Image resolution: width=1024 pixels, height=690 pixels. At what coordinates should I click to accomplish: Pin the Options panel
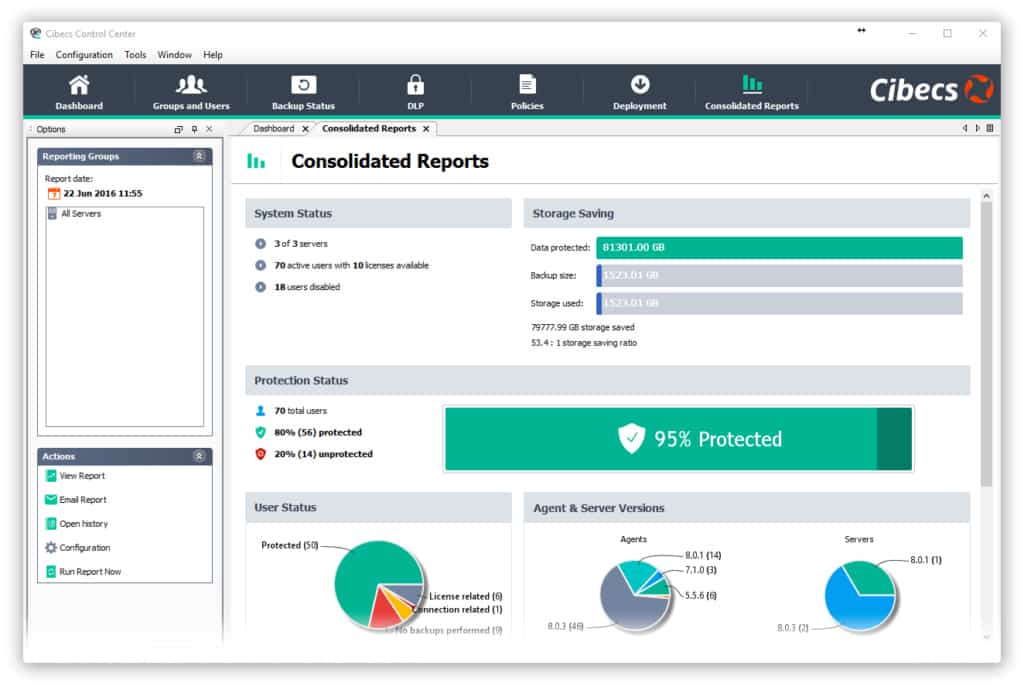click(194, 129)
